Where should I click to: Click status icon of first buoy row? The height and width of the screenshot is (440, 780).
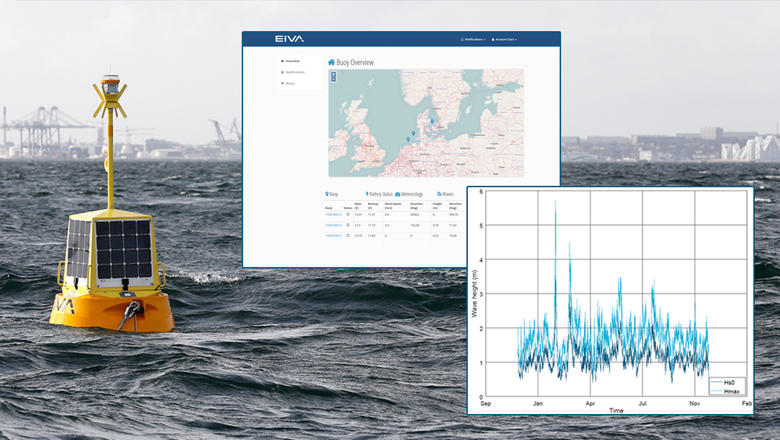click(x=348, y=214)
